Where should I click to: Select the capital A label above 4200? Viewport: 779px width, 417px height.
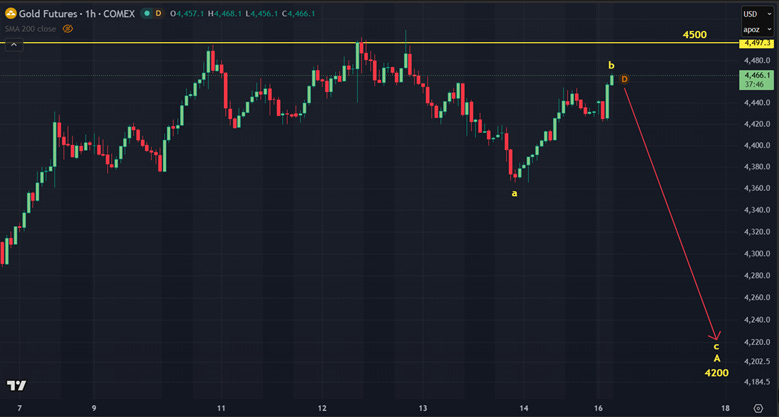point(717,358)
